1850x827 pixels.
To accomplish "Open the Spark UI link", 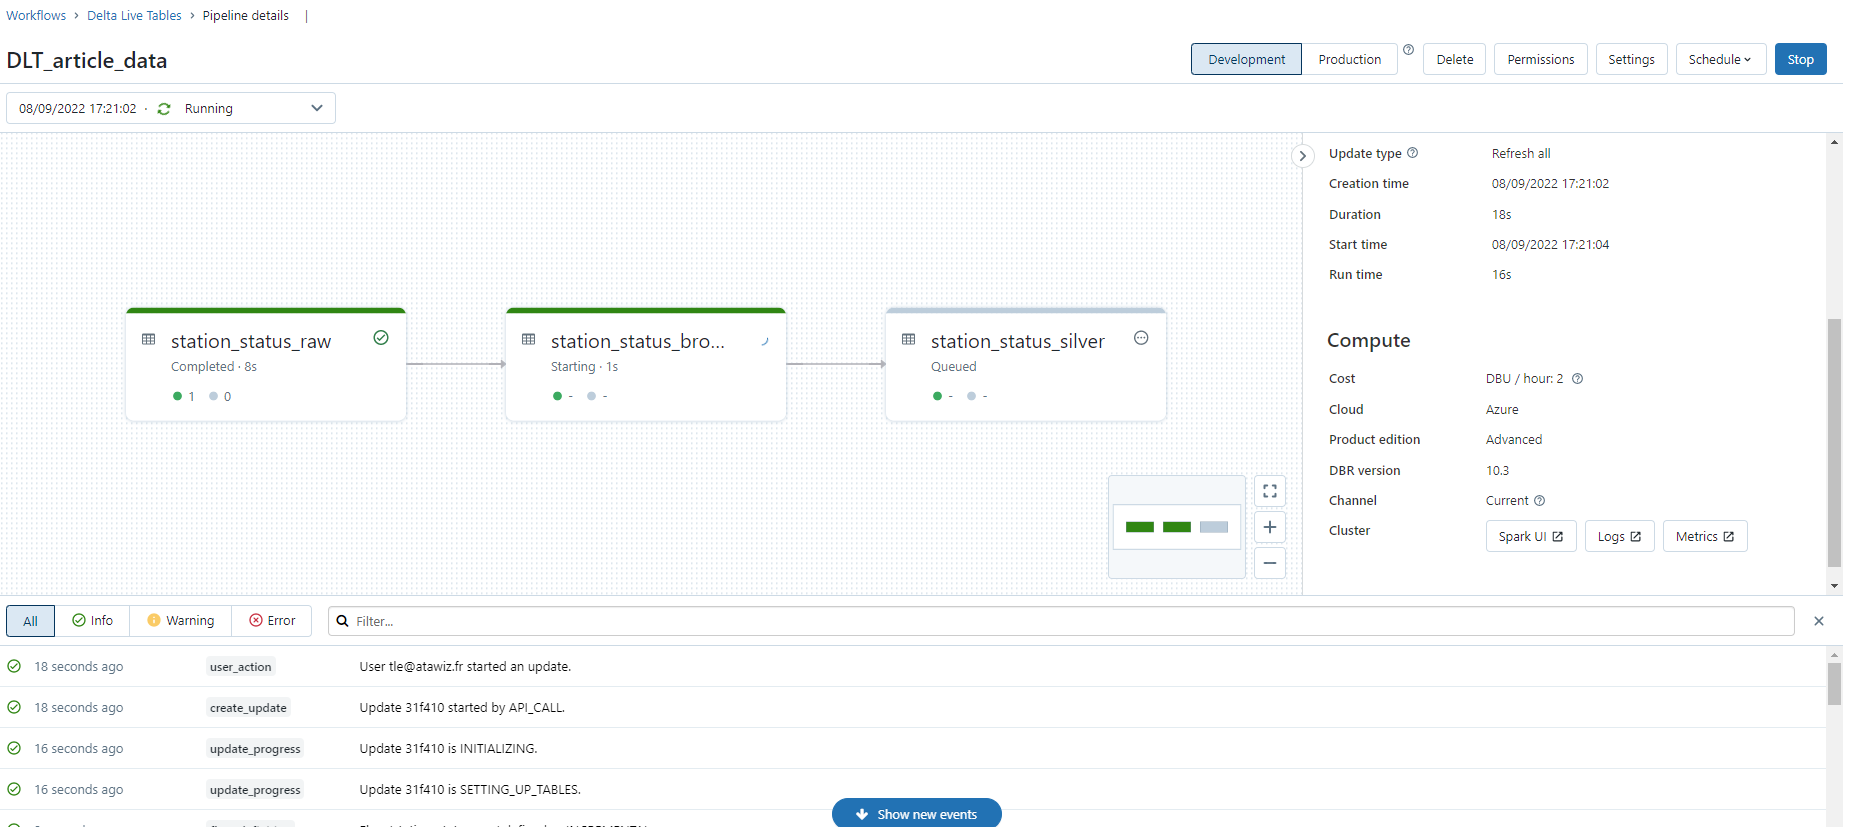I will [1530, 537].
